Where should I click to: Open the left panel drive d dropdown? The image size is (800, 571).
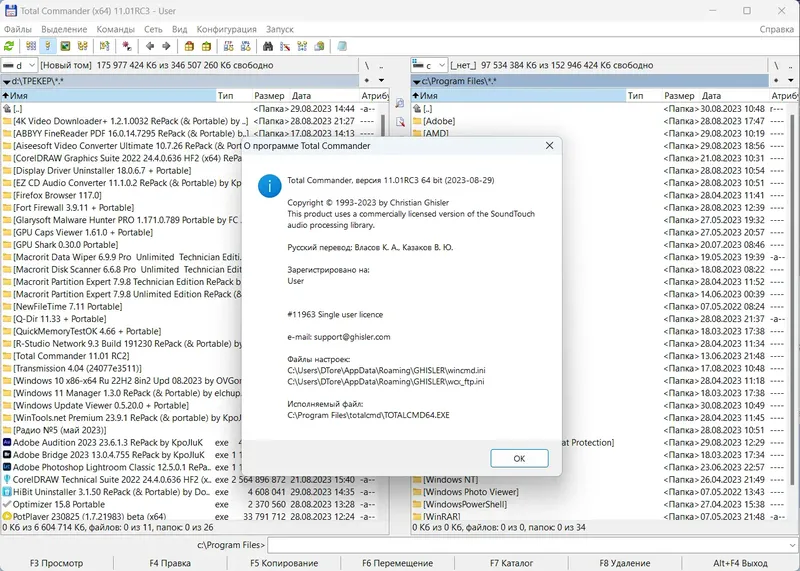coord(19,65)
